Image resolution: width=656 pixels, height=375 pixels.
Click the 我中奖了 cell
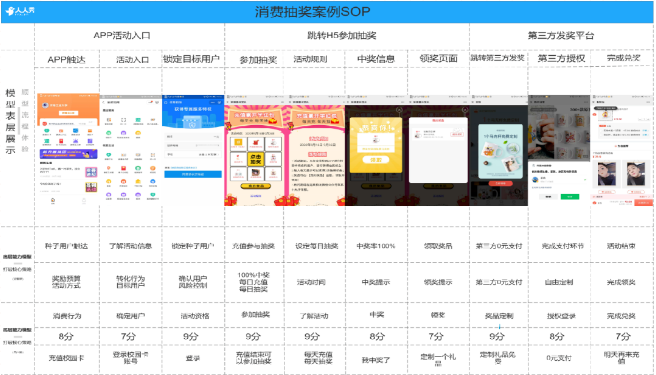[376, 360]
